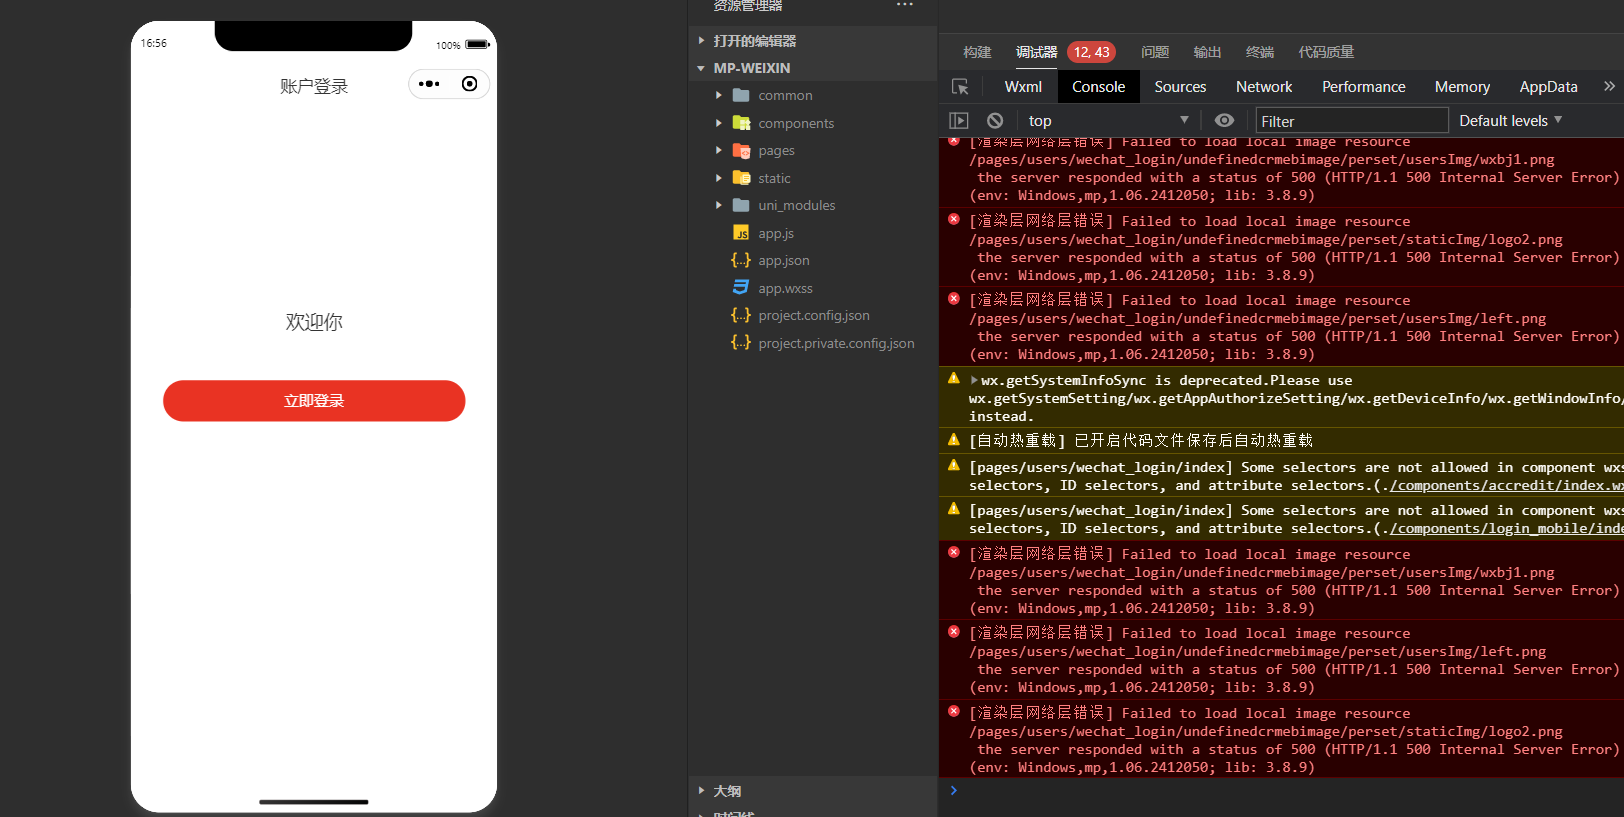Screen dimensions: 1624x817
Task: Click the 账户登录 page title
Action: (314, 87)
